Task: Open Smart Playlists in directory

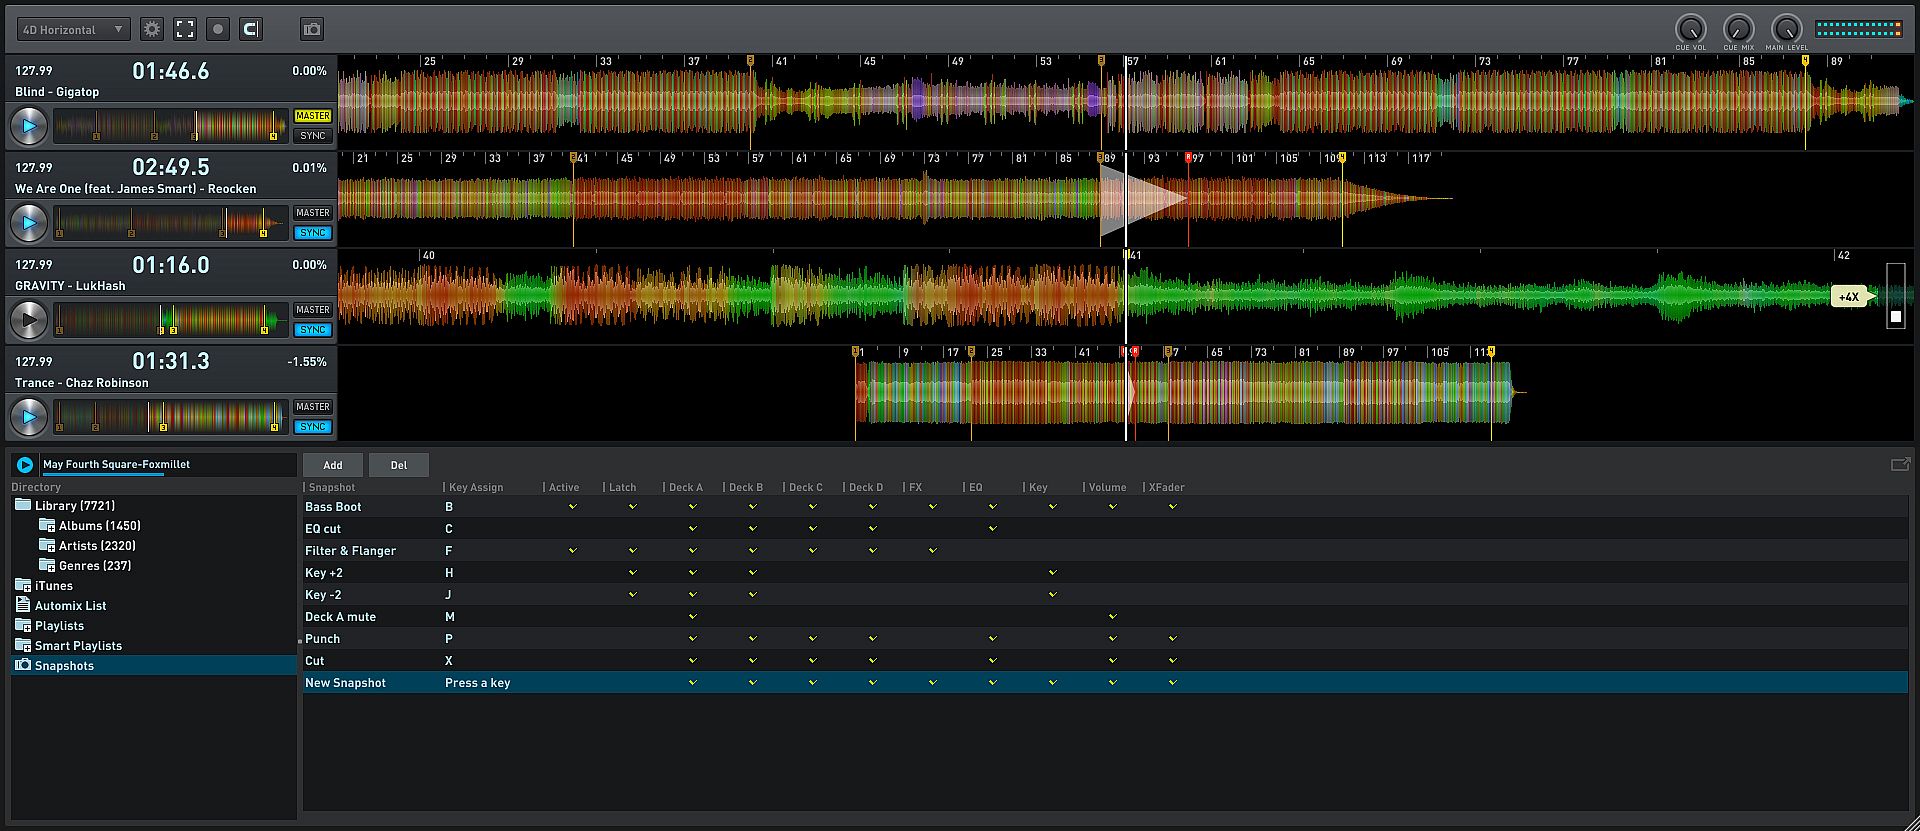Action: [x=78, y=646]
